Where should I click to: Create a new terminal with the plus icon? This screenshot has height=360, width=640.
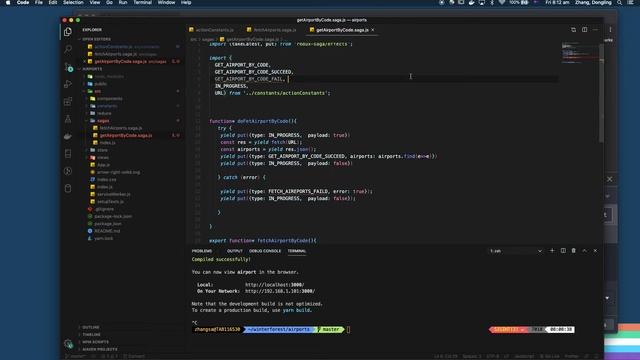coord(552,251)
